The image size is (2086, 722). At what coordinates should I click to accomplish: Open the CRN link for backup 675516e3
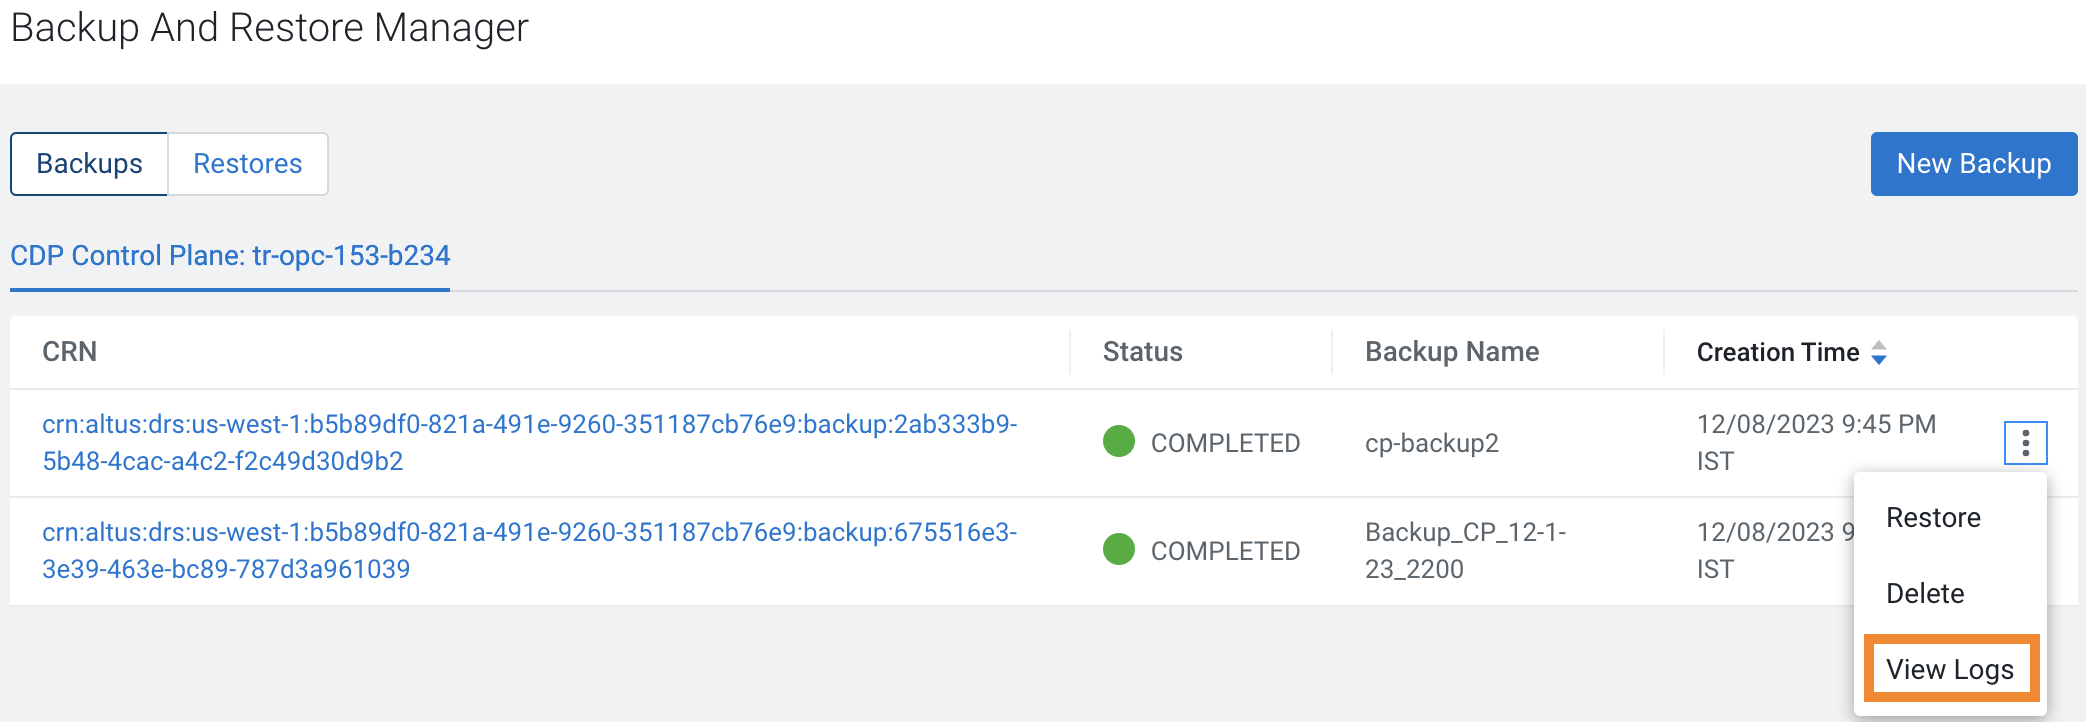[529, 549]
